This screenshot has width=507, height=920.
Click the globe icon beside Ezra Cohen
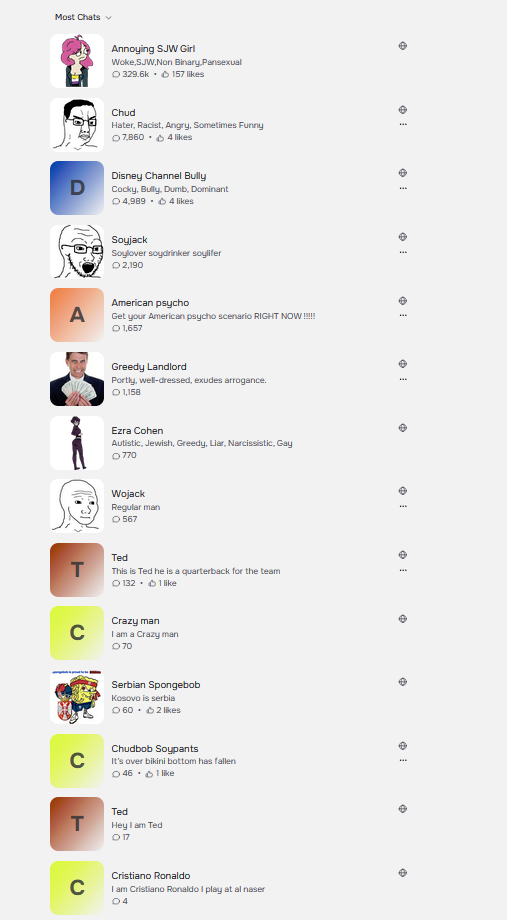[403, 428]
